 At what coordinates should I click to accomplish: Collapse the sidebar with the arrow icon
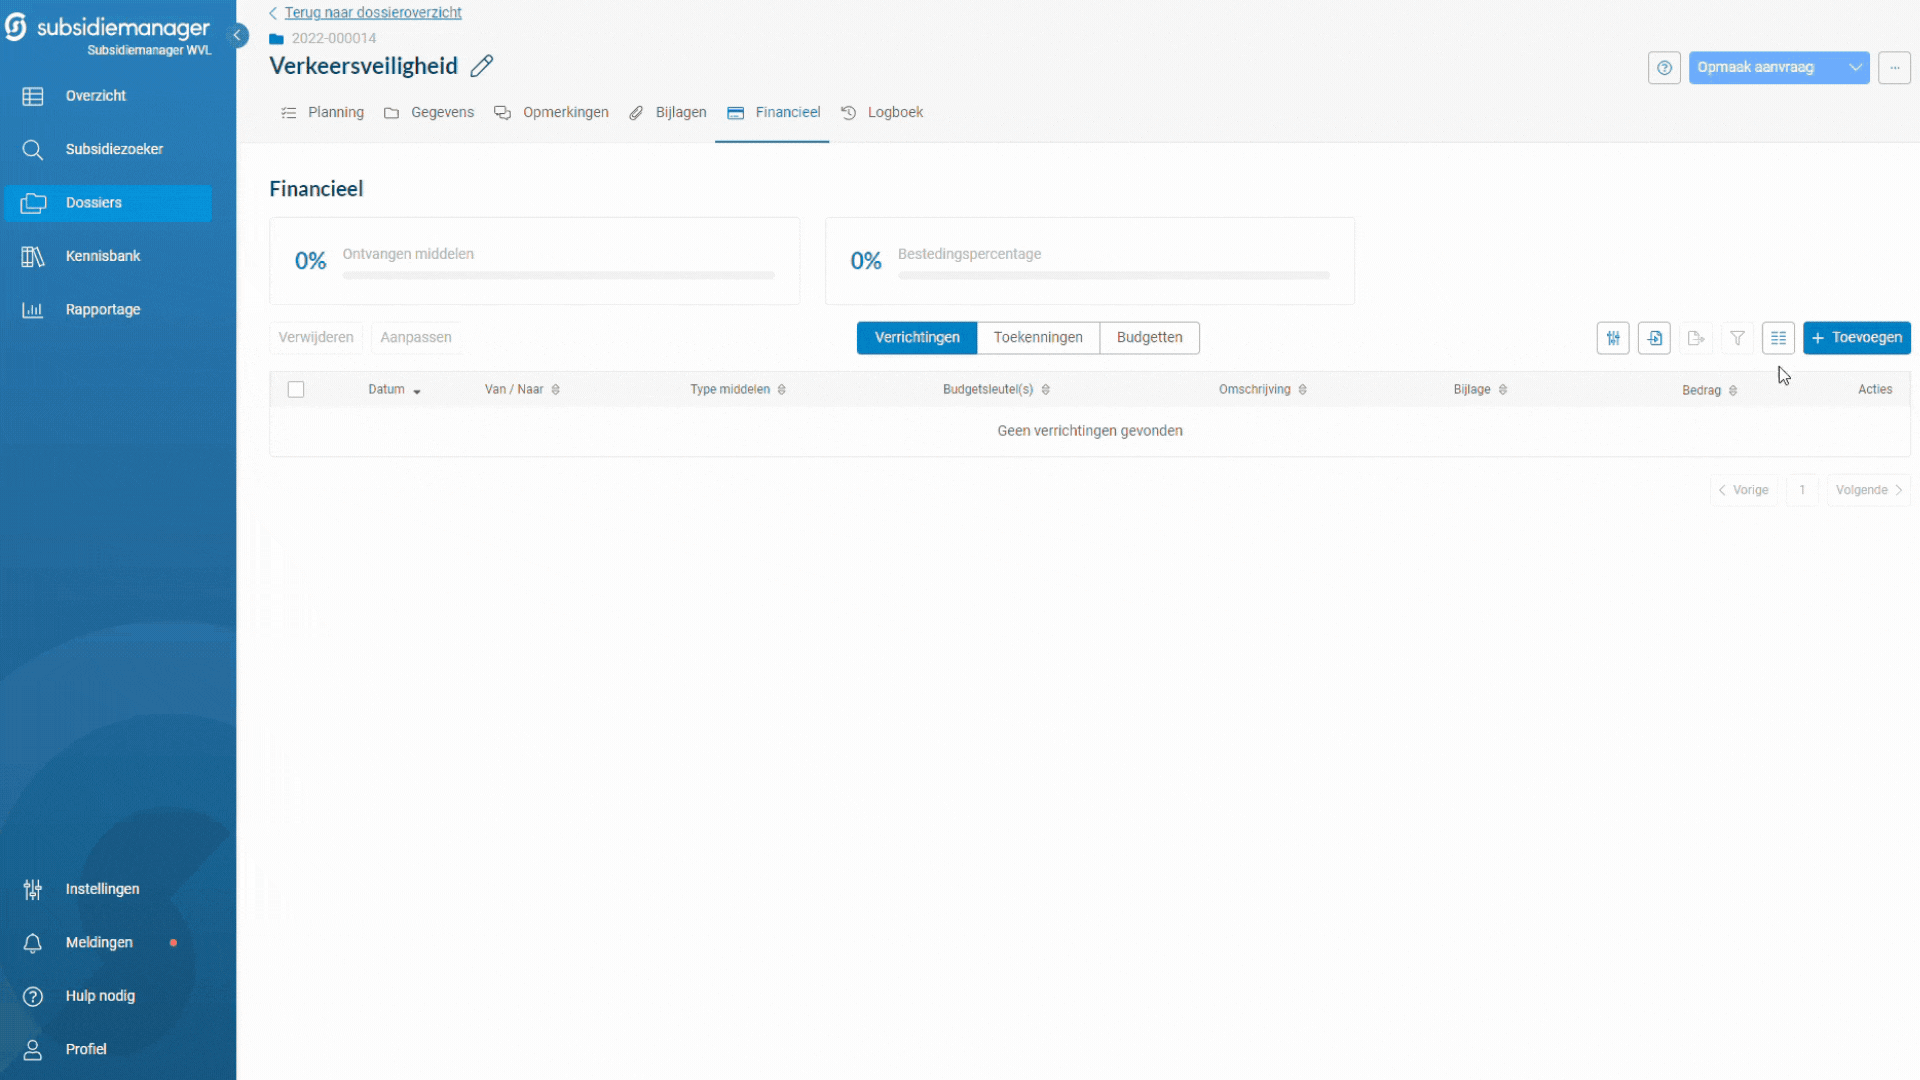[x=238, y=35]
